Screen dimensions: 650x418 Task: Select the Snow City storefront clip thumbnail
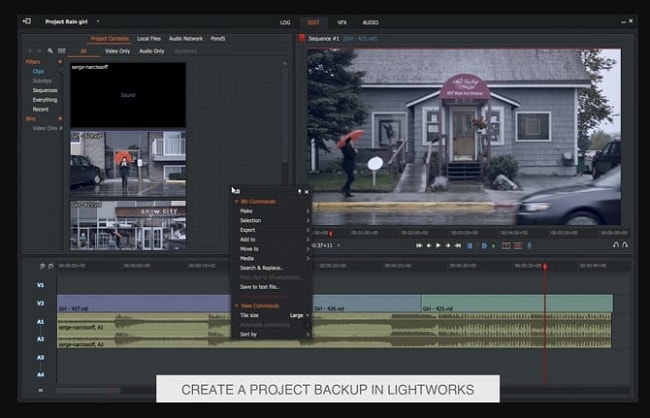[128, 225]
